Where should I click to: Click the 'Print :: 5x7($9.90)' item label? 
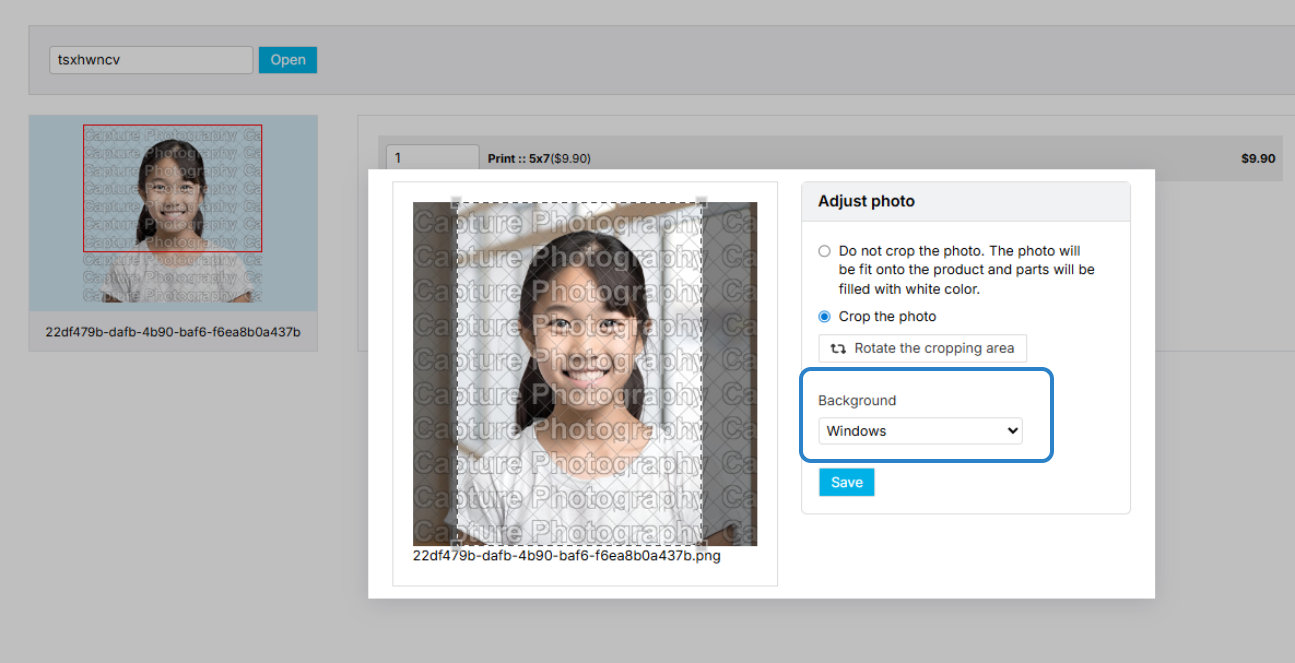[539, 159]
